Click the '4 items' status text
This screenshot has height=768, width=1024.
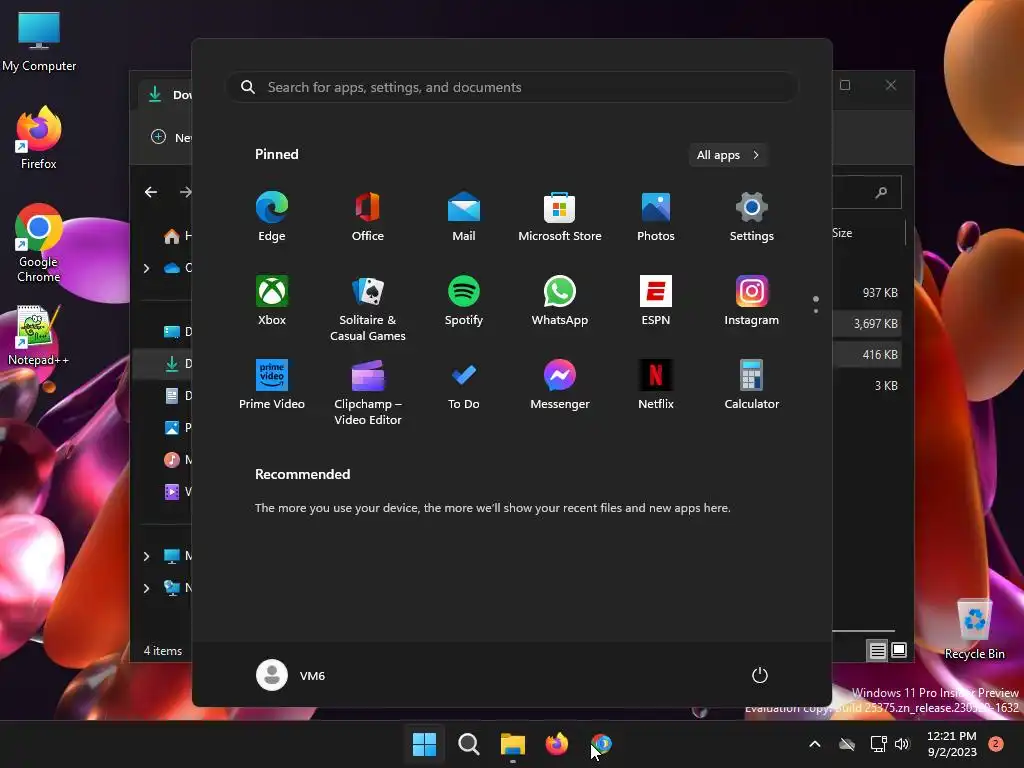[163, 651]
